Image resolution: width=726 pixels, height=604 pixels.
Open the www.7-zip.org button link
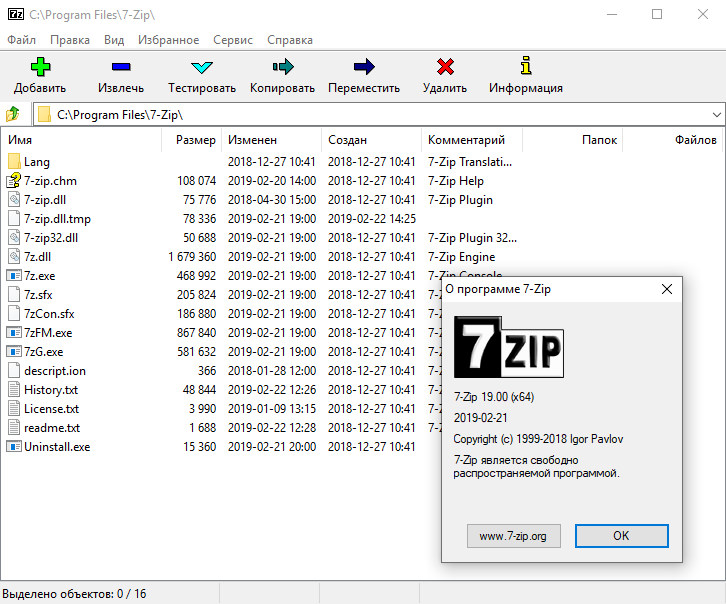pos(513,536)
